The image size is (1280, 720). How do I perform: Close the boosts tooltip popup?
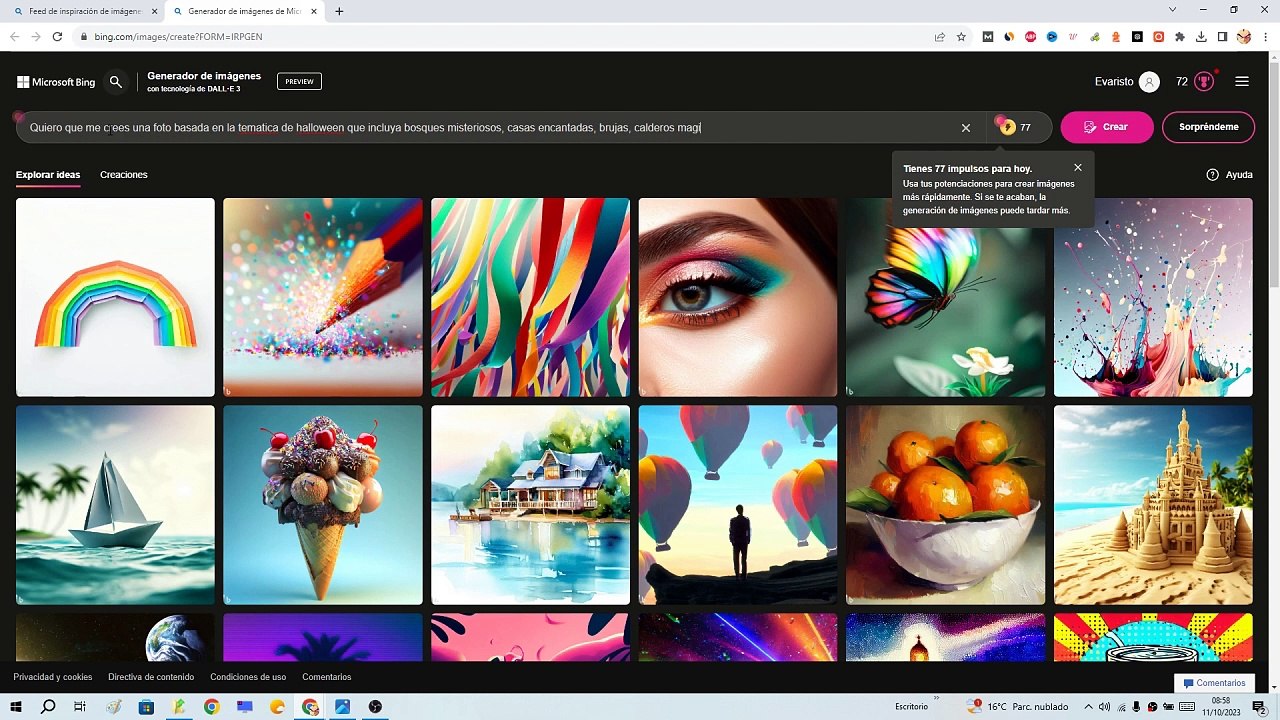pyautogui.click(x=1078, y=168)
